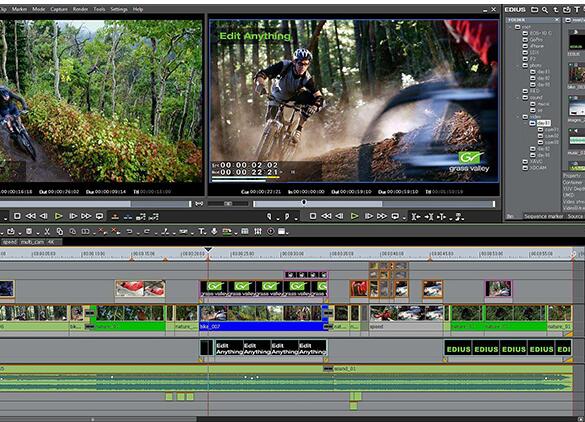This screenshot has height=422, width=585.
Task: Search bin with magnifier icon
Action: click(x=545, y=10)
